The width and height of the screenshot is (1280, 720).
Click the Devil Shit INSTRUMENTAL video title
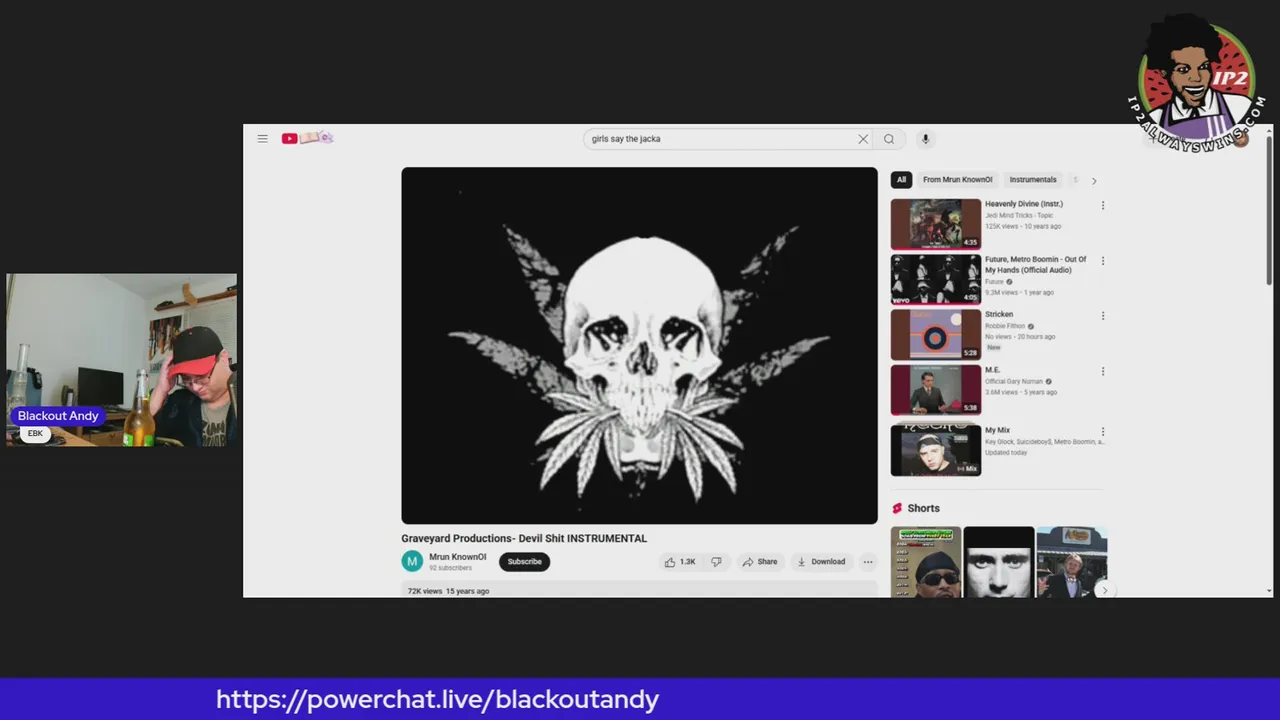pyautogui.click(x=524, y=538)
